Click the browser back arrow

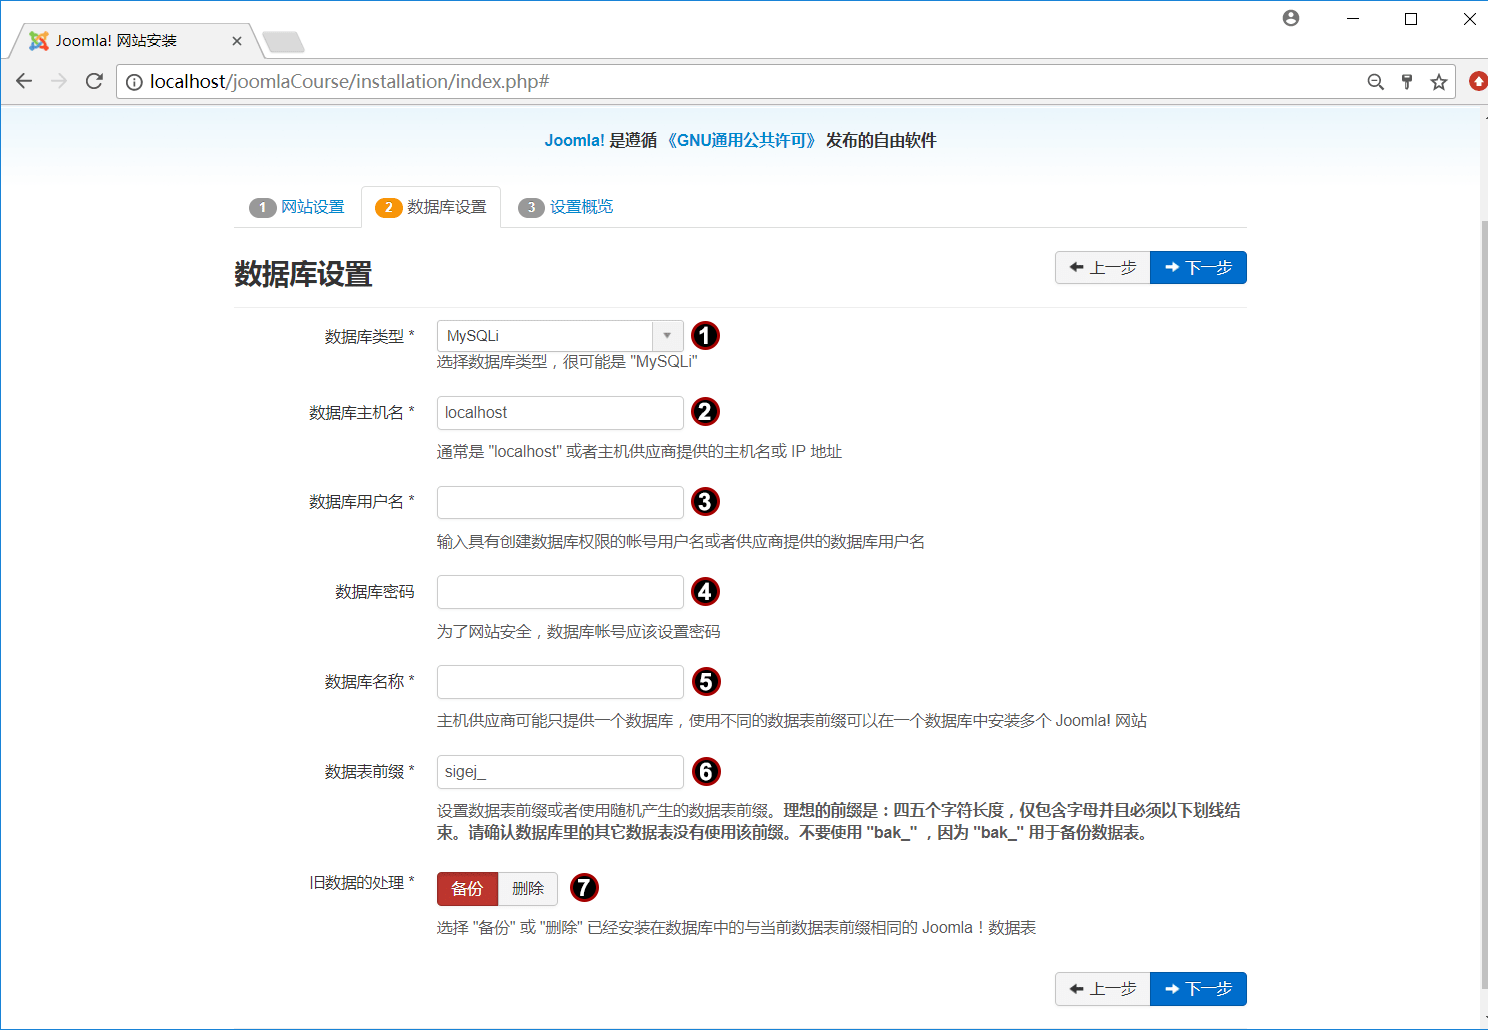[24, 81]
